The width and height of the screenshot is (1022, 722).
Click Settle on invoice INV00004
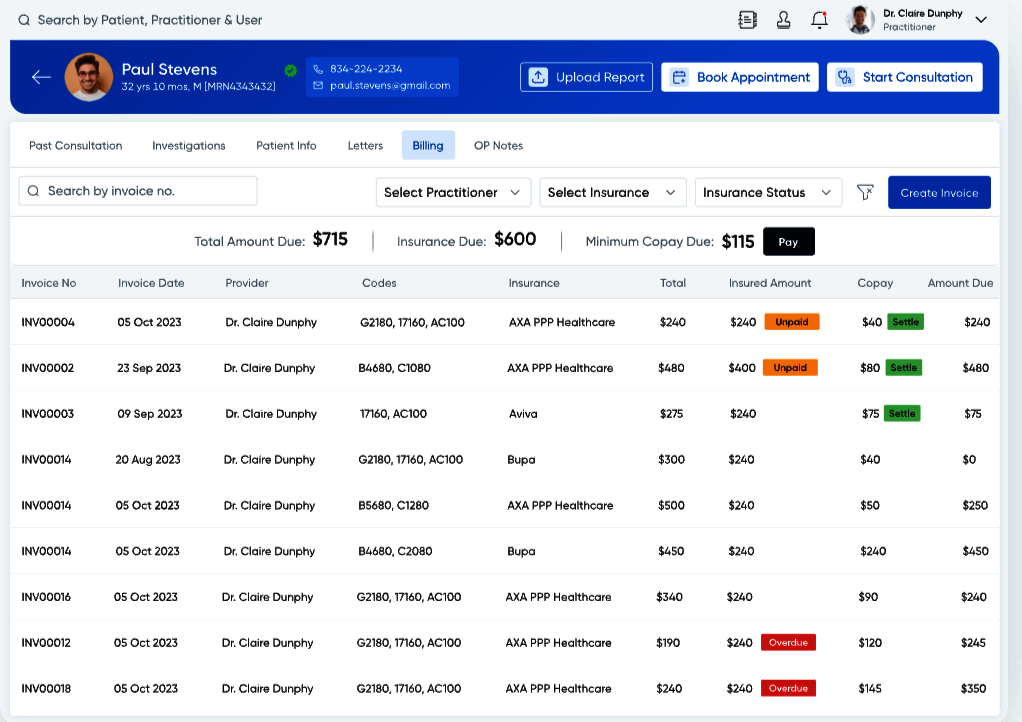[906, 322]
